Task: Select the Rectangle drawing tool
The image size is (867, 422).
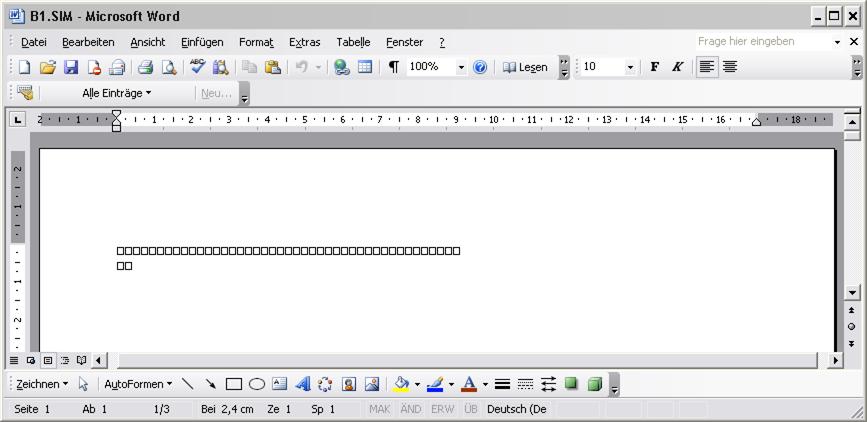Action: [234, 384]
